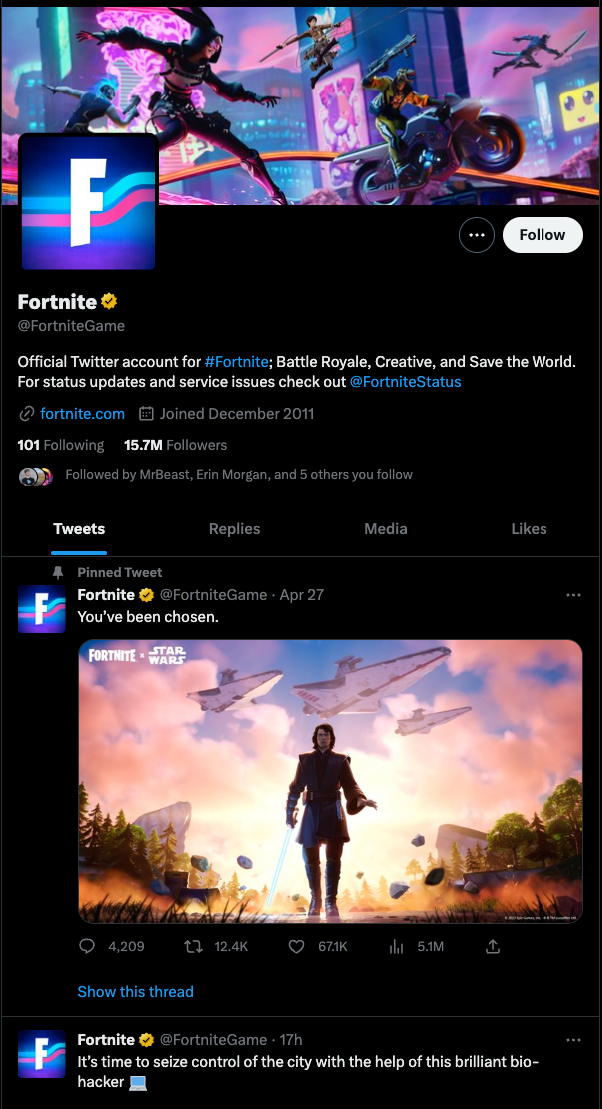Image resolution: width=602 pixels, height=1109 pixels.
Task: Open the three-dot menu on 17h tweet
Action: pyautogui.click(x=573, y=1040)
